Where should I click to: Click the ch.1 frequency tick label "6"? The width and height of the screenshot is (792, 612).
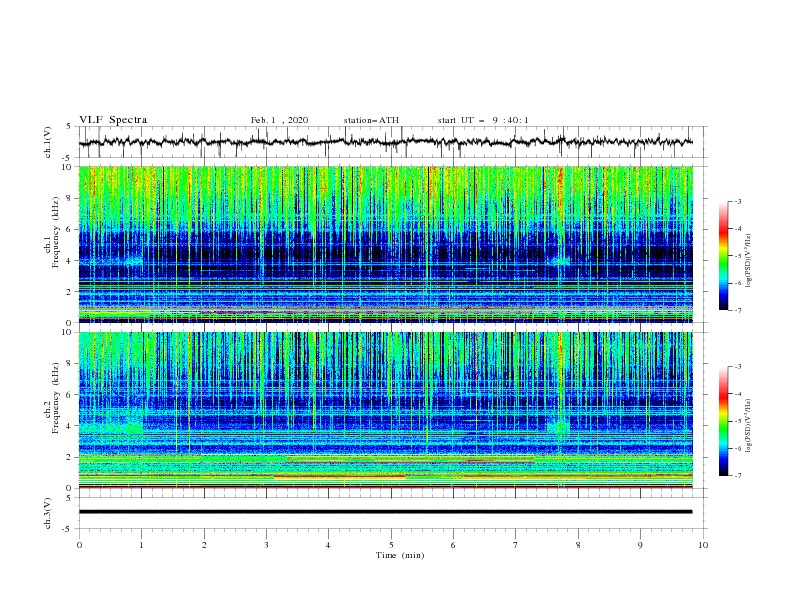click(69, 229)
